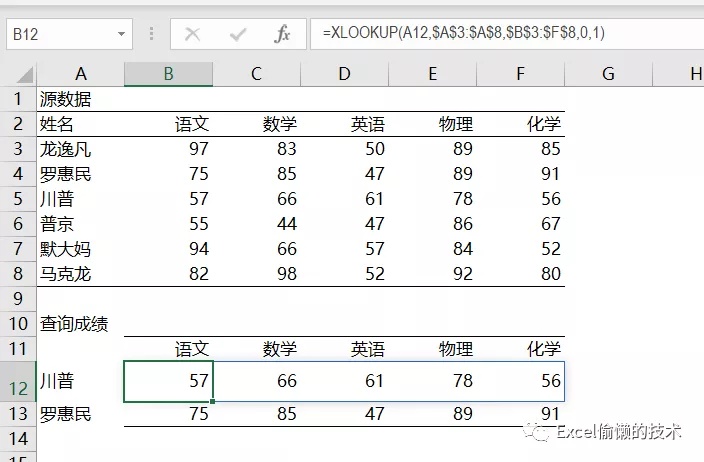The height and width of the screenshot is (462, 704).
Task: Select row 2 header
Action: (x=18, y=123)
